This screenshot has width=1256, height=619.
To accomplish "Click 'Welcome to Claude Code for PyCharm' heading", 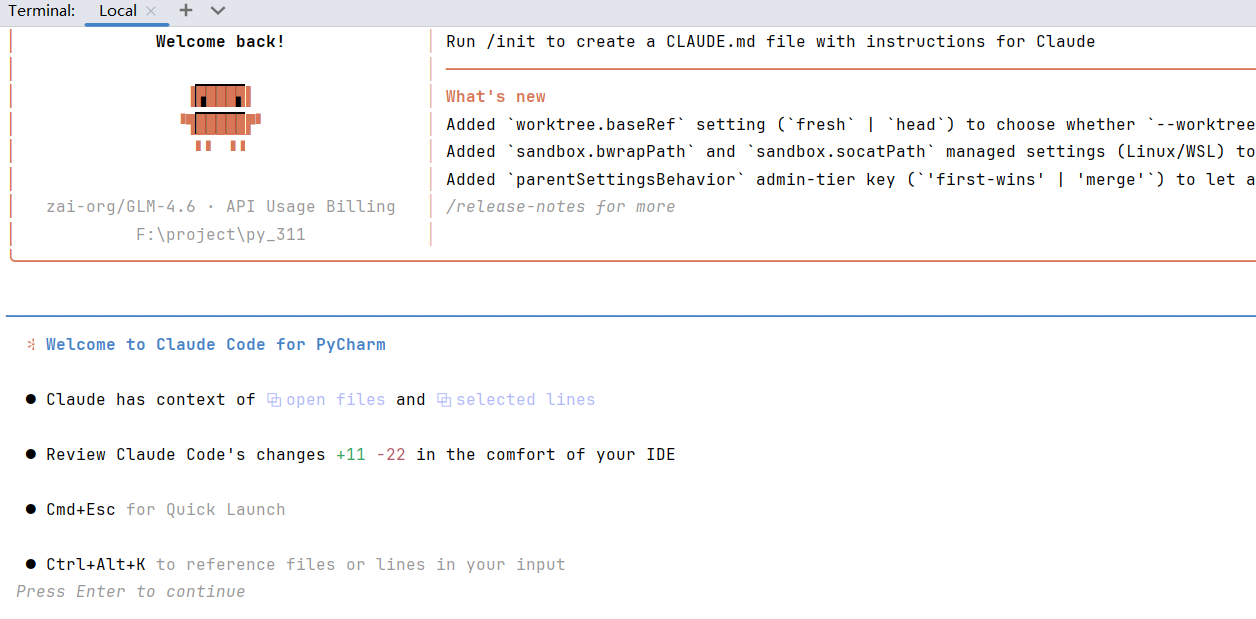I will click(216, 345).
